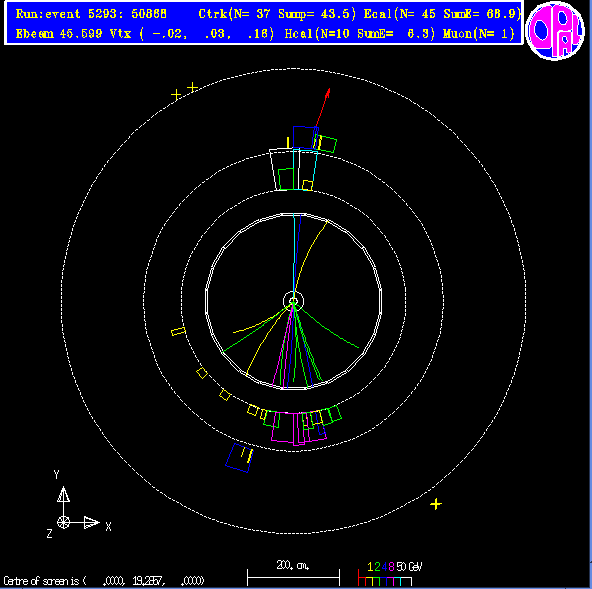
Task: Click the Y axis arrowhead
Action: pyautogui.click(x=63, y=494)
